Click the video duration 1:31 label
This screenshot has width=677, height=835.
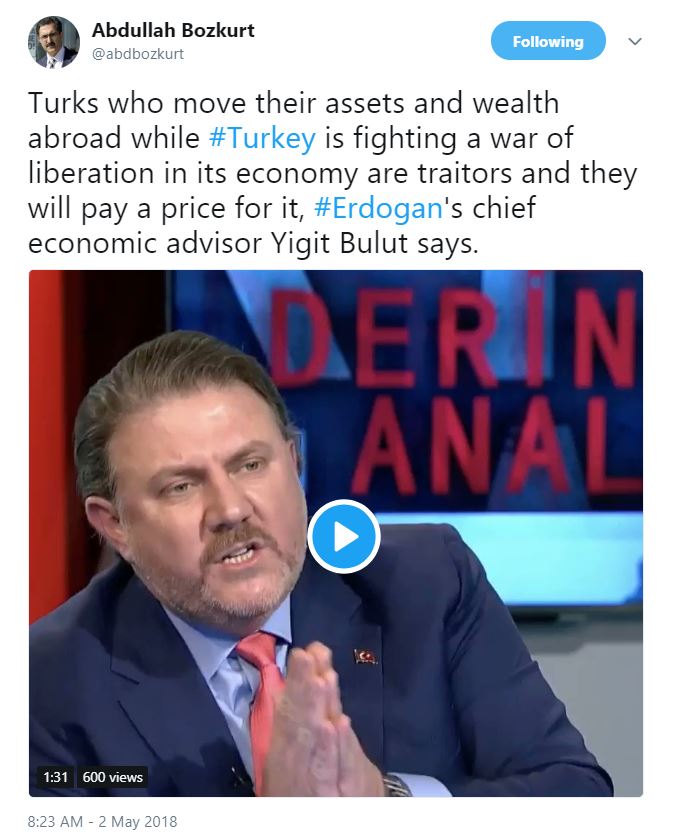55,777
